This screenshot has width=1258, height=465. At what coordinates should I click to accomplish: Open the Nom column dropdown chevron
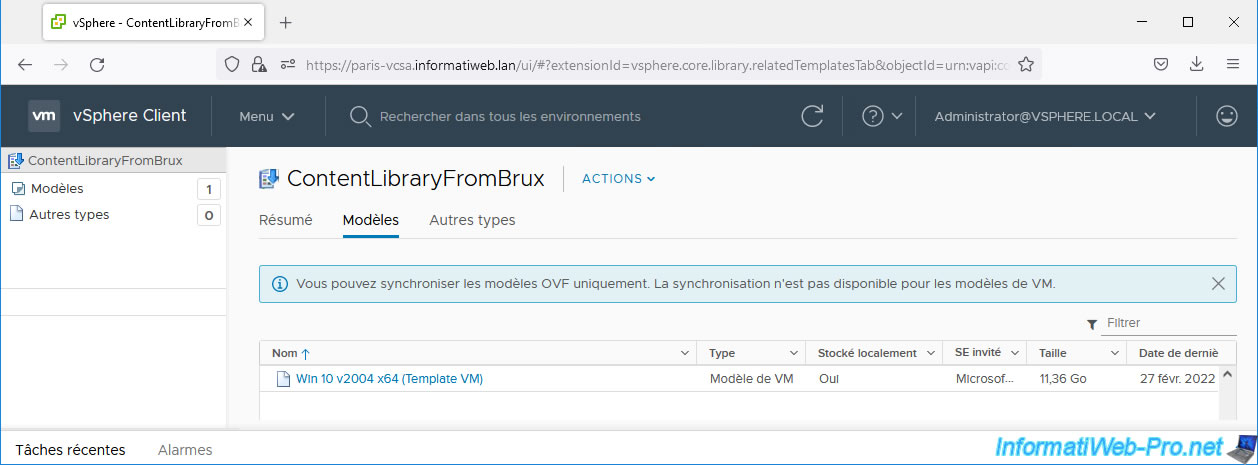(685, 353)
